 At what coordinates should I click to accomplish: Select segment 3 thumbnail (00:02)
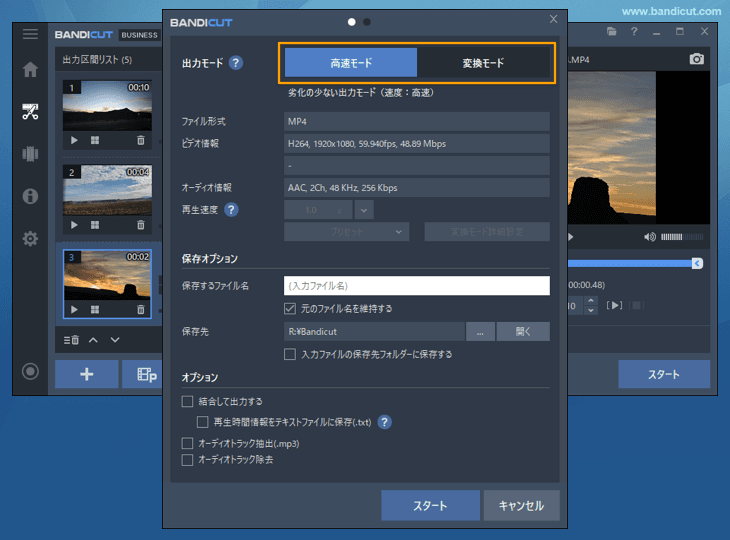tap(108, 275)
